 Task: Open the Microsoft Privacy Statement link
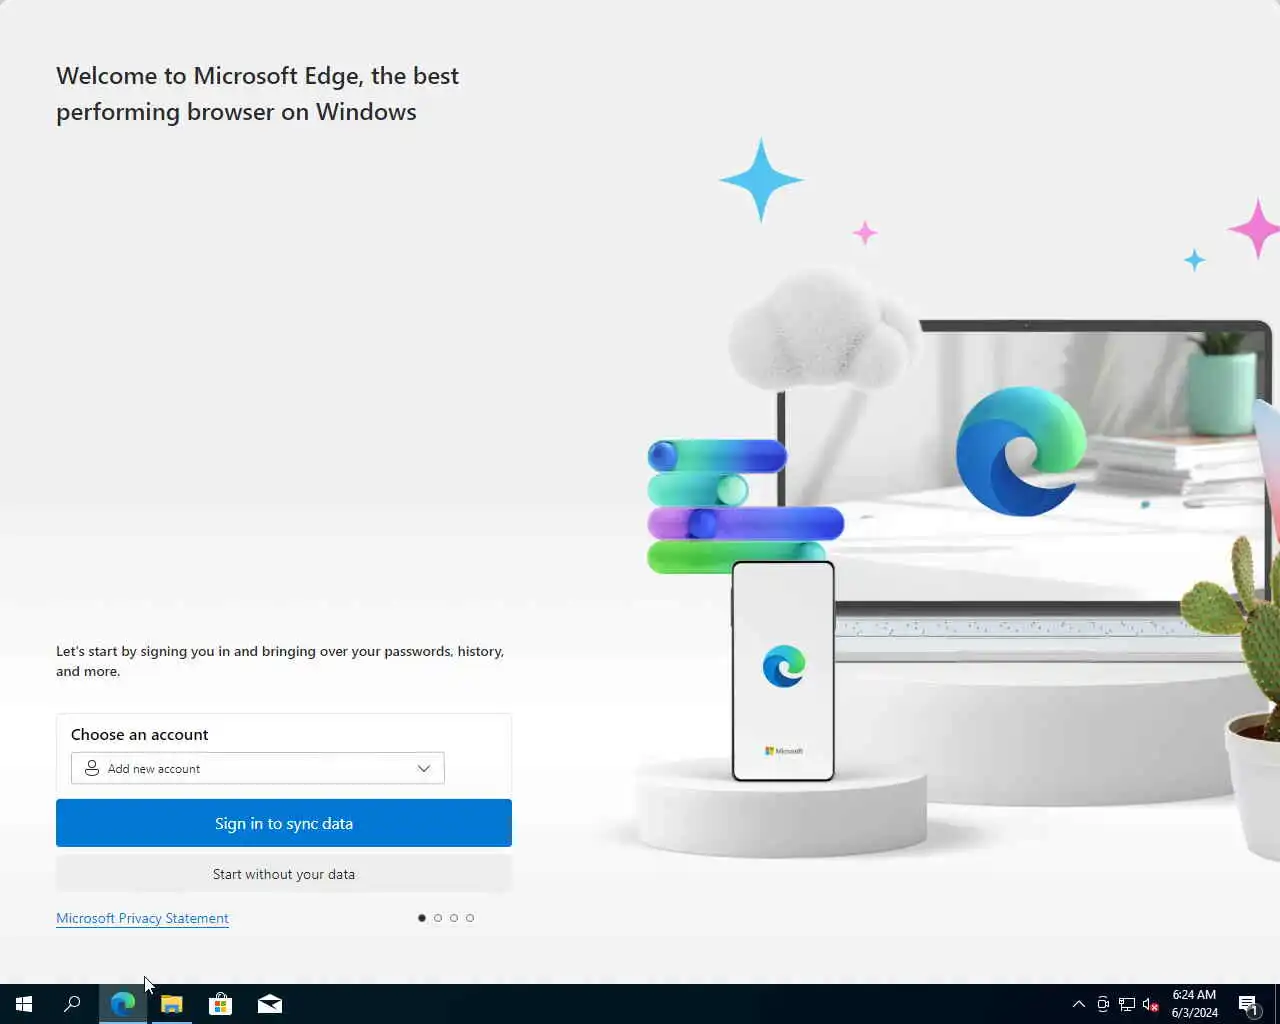click(142, 918)
